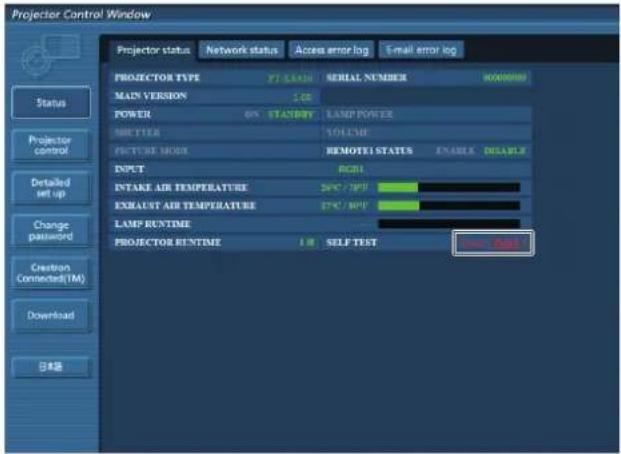Switch to the Network status tab
The width and height of the screenshot is (621, 454).
[242, 50]
